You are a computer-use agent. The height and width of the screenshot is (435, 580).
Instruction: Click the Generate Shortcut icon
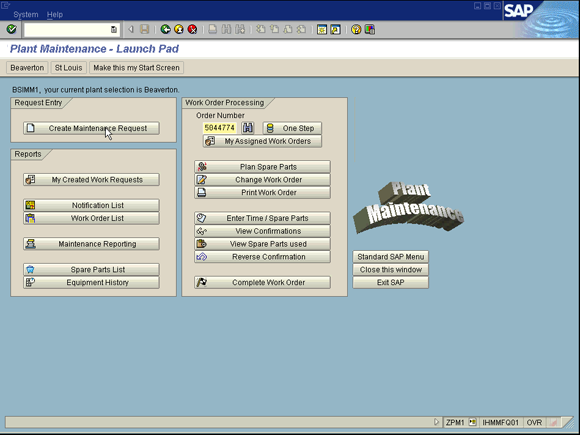335,29
